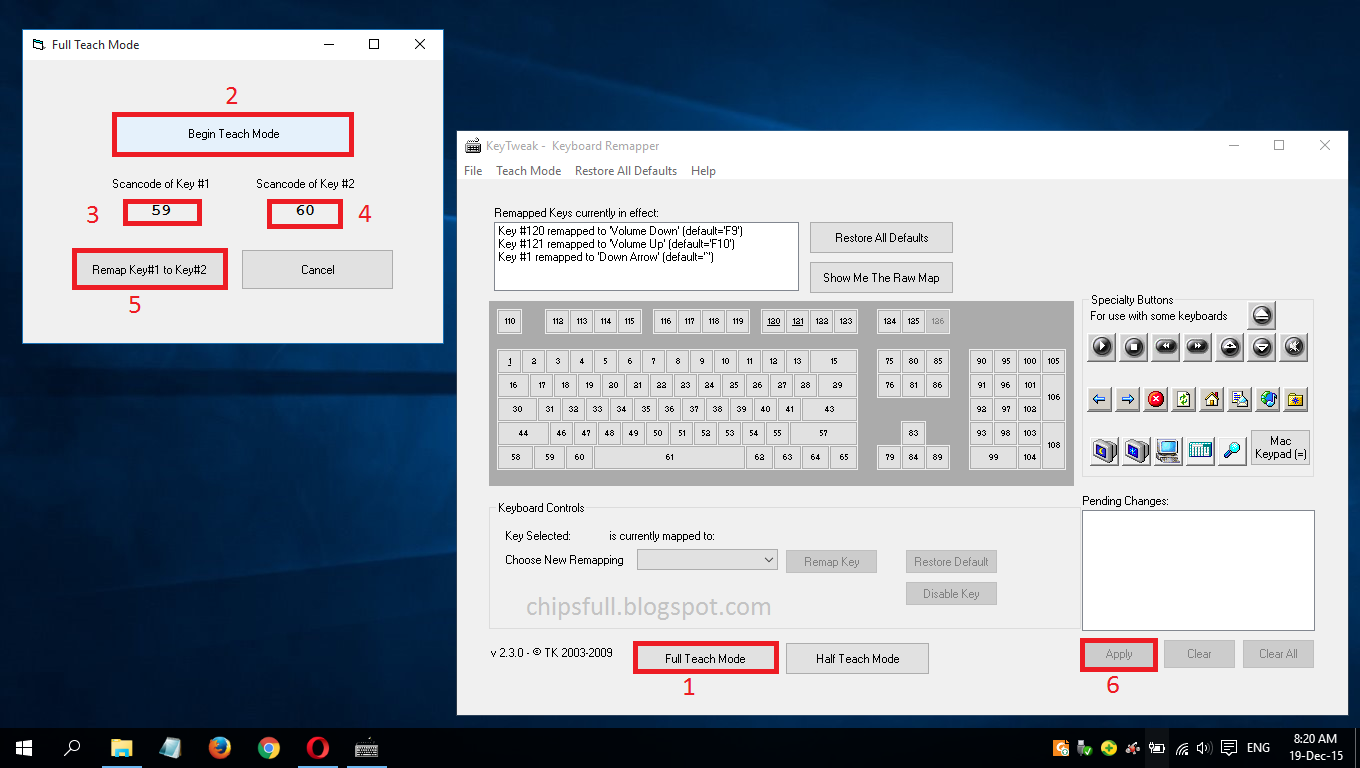
Task: Select key 83 on the keyboard layout
Action: (x=913, y=433)
